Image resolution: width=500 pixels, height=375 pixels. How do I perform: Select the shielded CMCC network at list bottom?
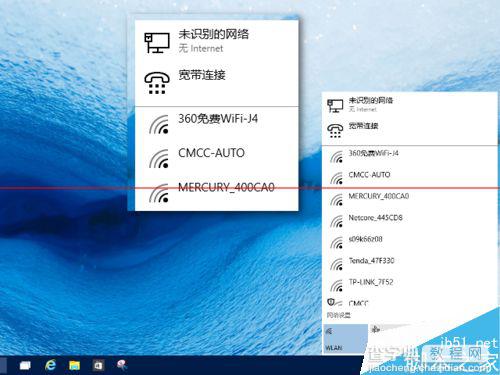point(410,303)
